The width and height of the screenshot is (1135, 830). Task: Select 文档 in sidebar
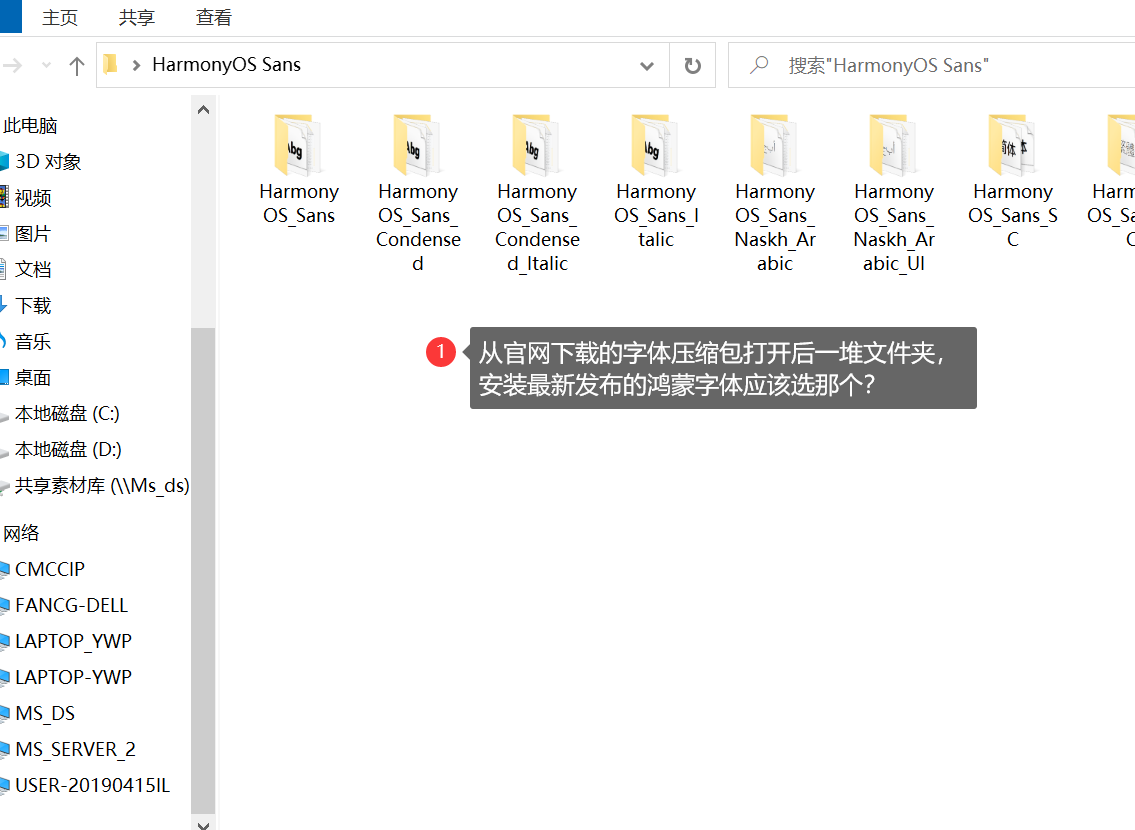[33, 269]
